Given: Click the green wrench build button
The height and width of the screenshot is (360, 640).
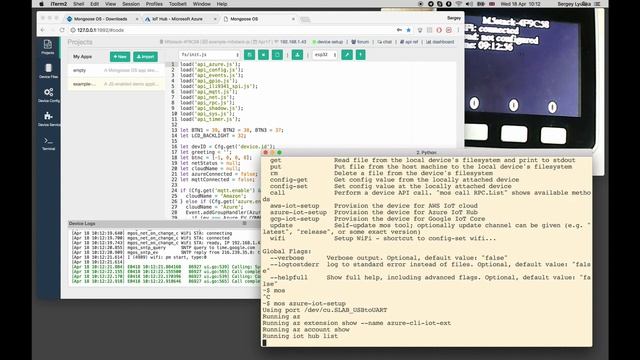Looking at the screenshot, I should pos(347,55).
